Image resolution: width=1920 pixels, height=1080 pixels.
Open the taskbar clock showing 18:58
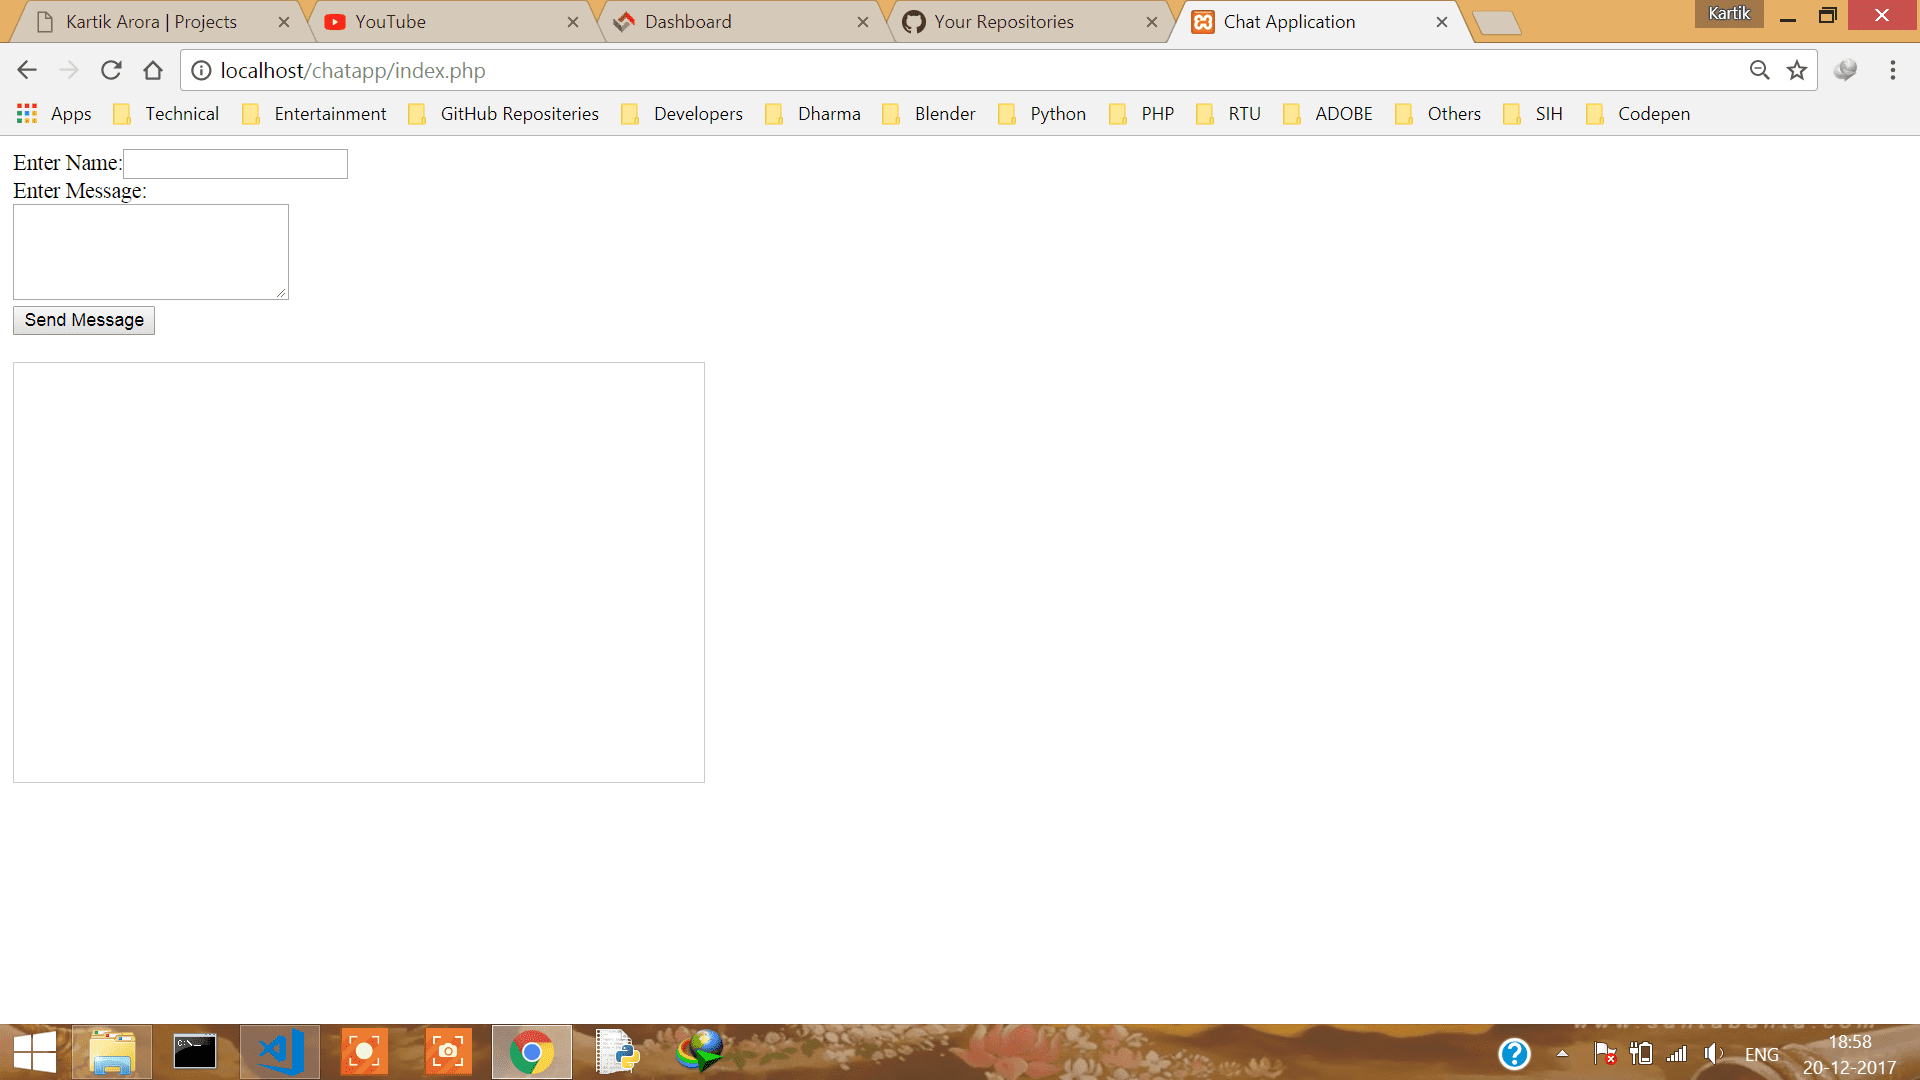coord(1850,1054)
